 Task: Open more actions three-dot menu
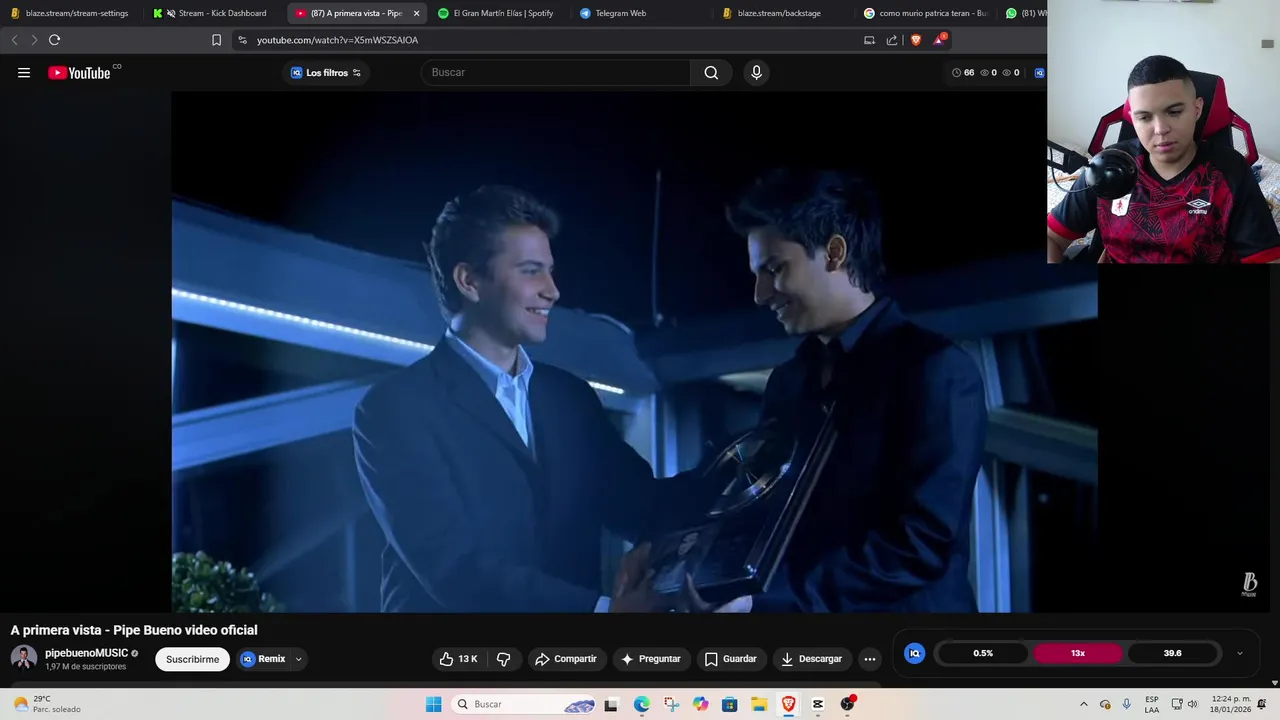point(870,659)
